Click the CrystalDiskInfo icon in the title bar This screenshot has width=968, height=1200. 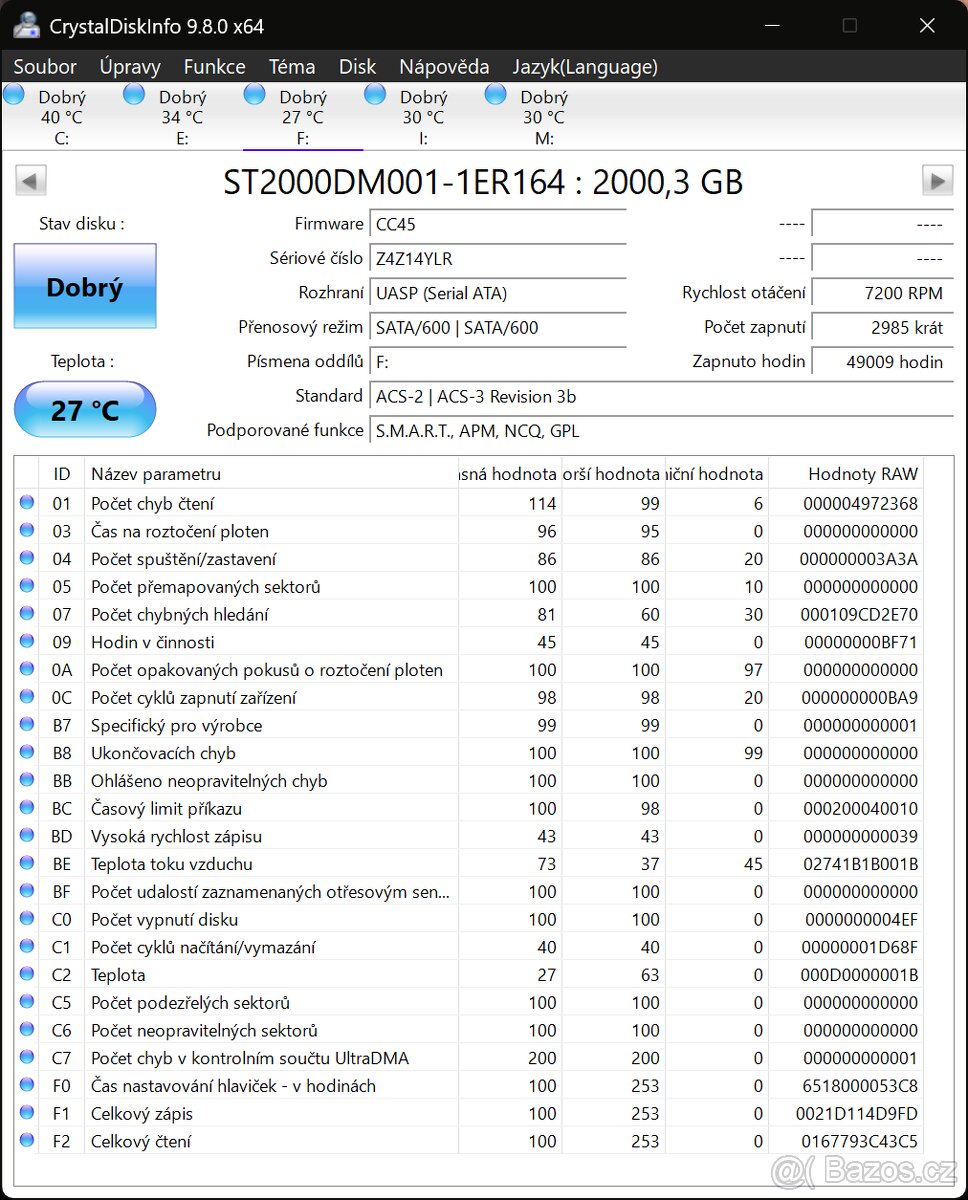pyautogui.click(x=26, y=25)
